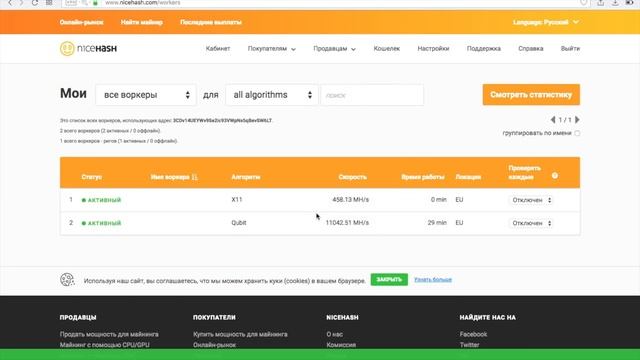Click Статус column header
640x360 pixels.
point(91,177)
